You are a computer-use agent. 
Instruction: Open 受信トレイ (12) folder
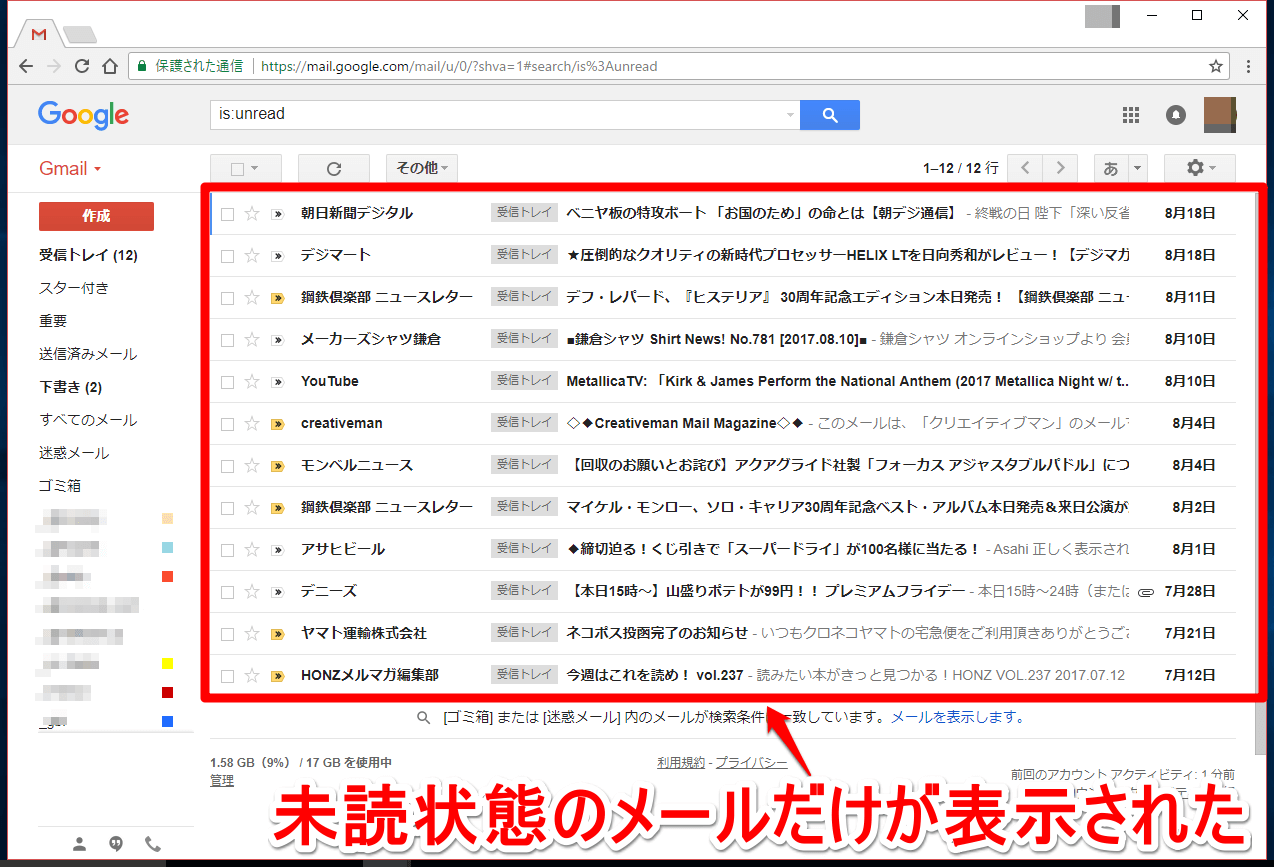tap(88, 255)
